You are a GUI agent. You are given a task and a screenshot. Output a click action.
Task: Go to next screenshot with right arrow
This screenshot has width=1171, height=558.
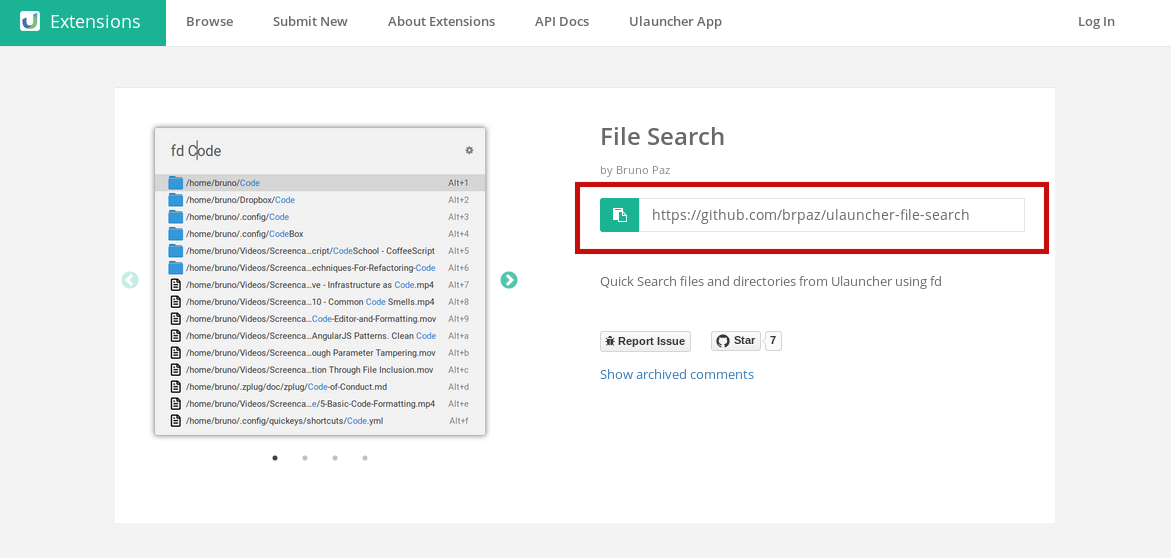pyautogui.click(x=509, y=280)
